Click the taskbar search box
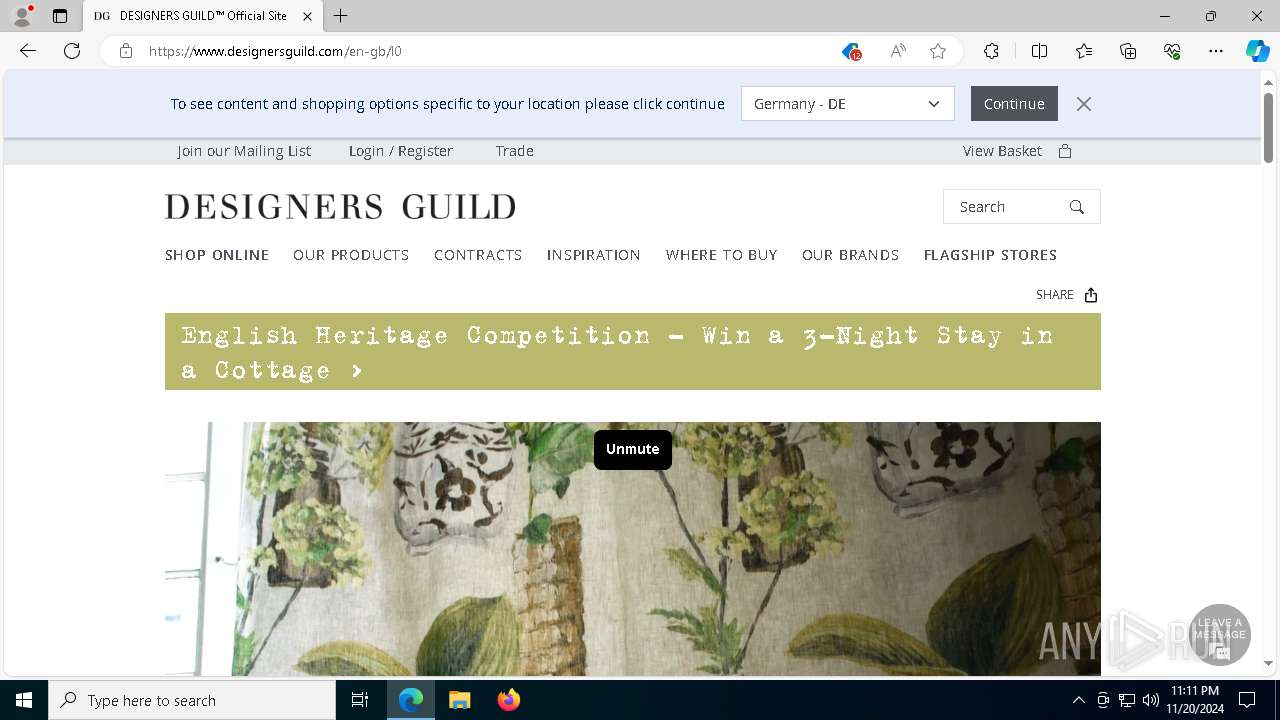This screenshot has height=720, width=1280. (x=192, y=700)
